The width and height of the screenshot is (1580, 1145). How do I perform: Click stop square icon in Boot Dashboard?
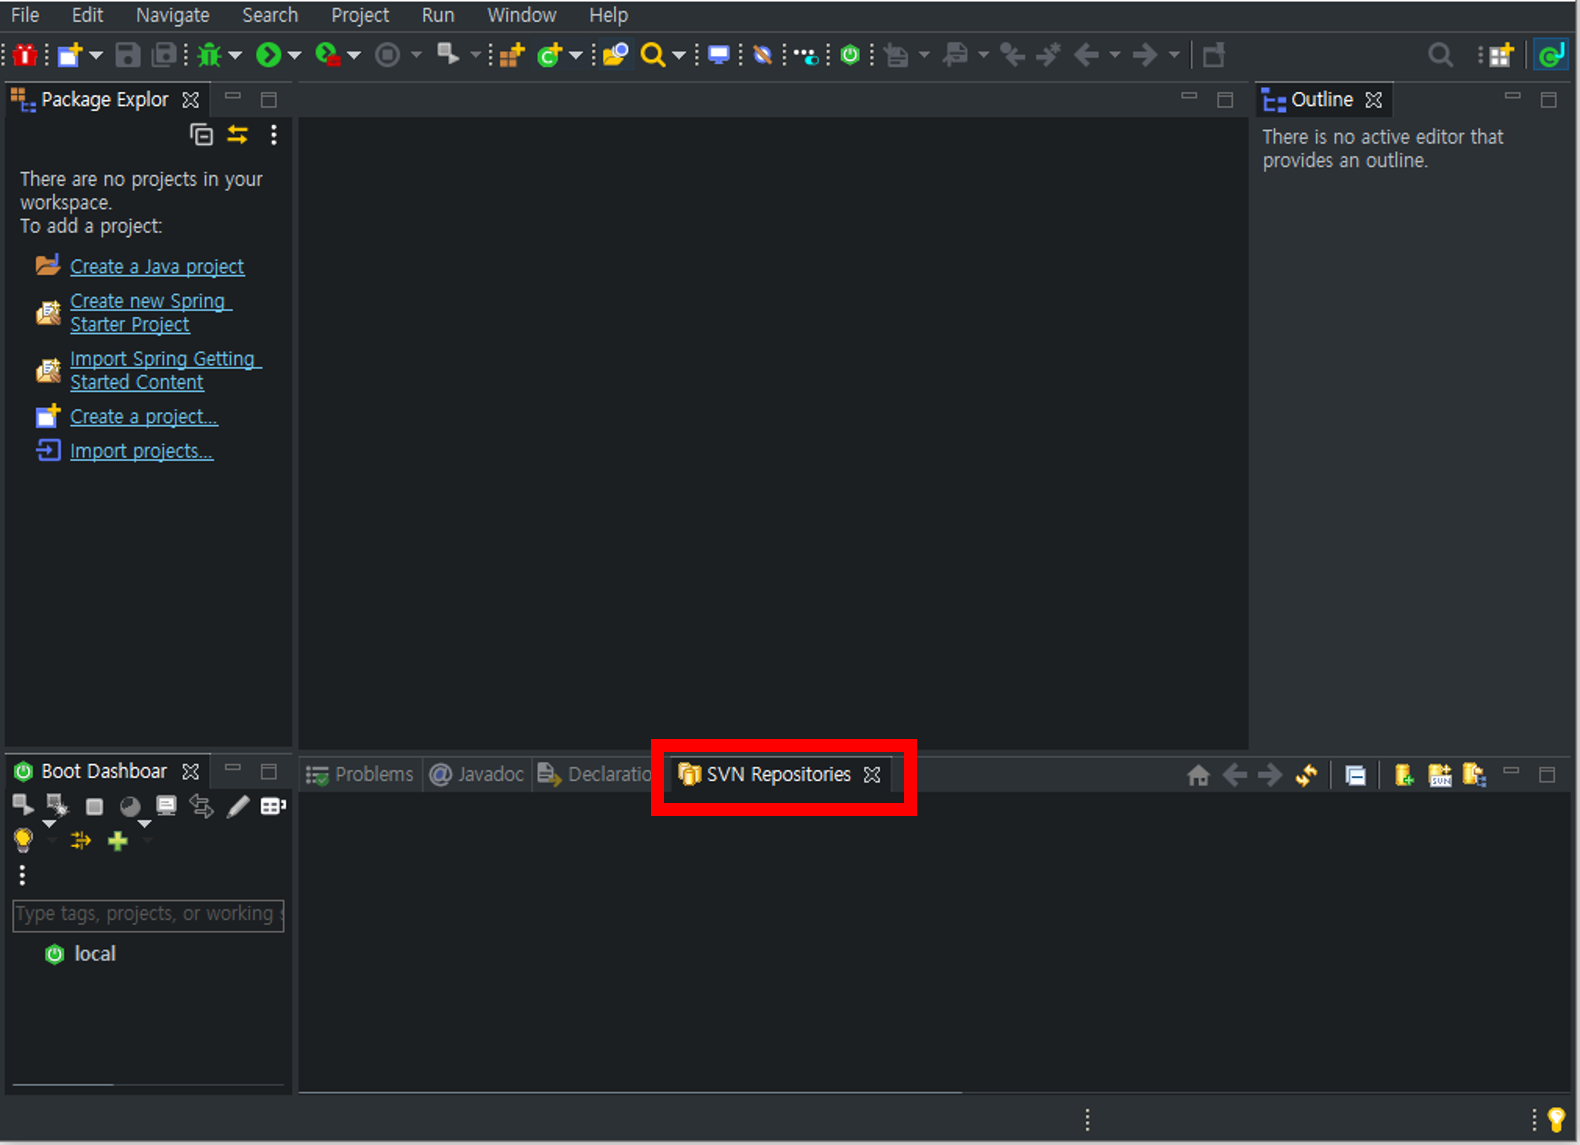tap(94, 806)
